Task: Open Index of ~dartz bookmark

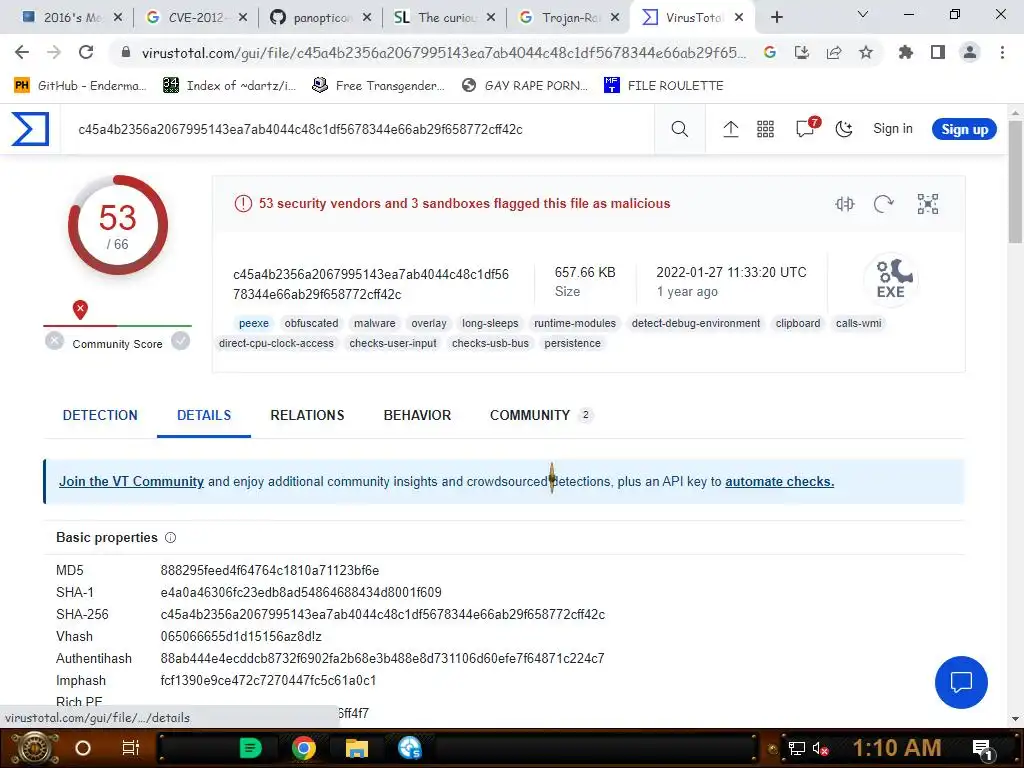Action: coord(229,86)
